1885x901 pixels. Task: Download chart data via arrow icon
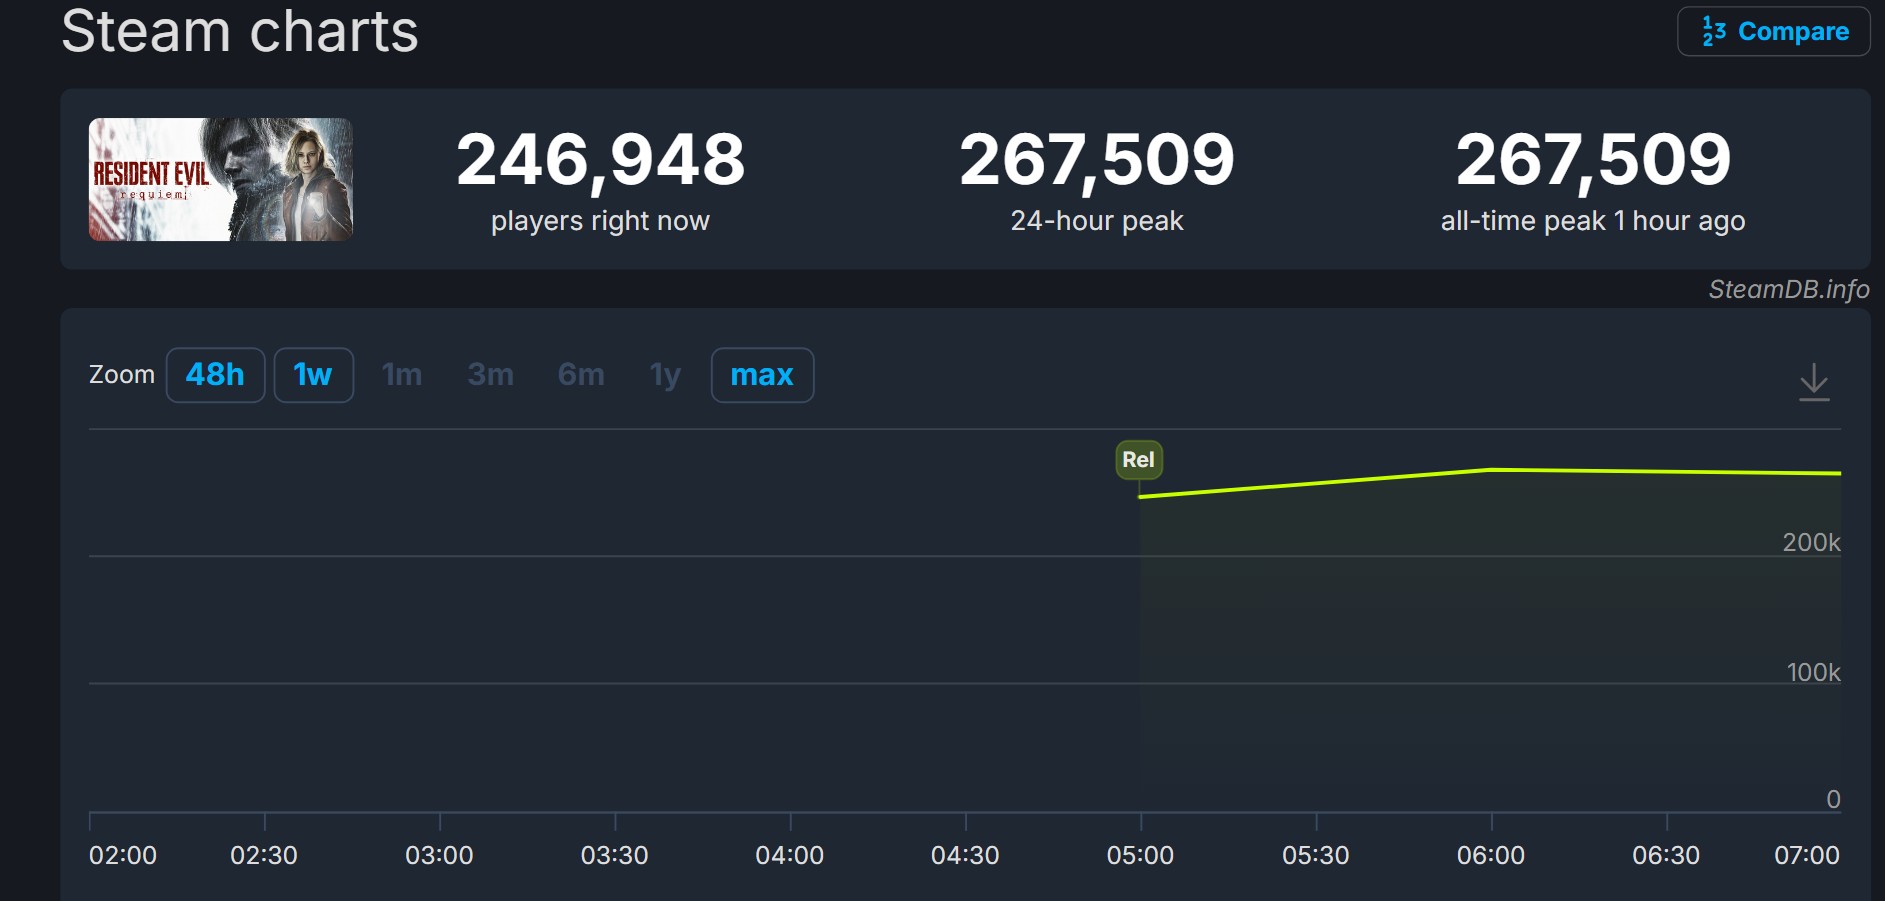[1813, 382]
